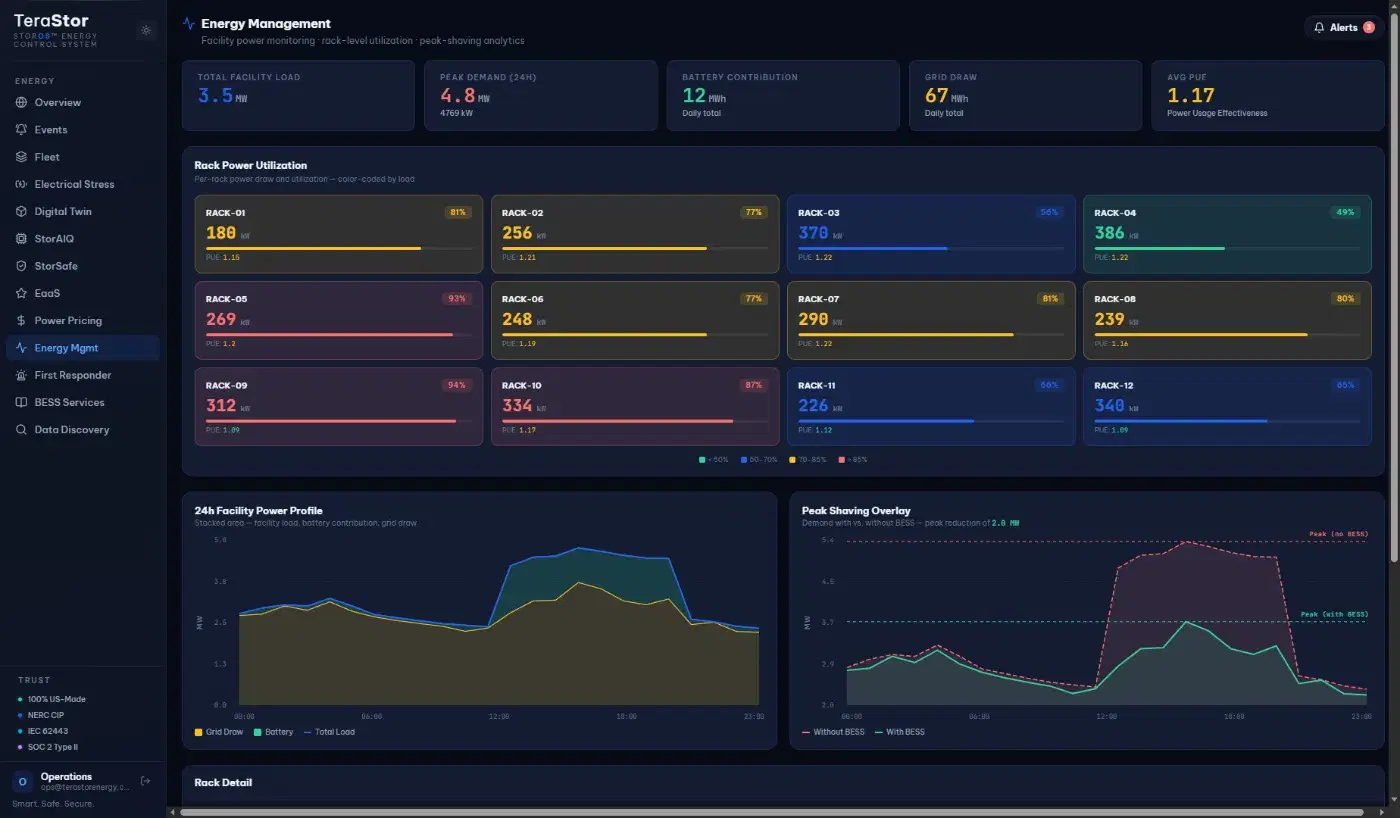Toggle the Without BESS legend series
The image size is (1400, 818).
click(833, 732)
